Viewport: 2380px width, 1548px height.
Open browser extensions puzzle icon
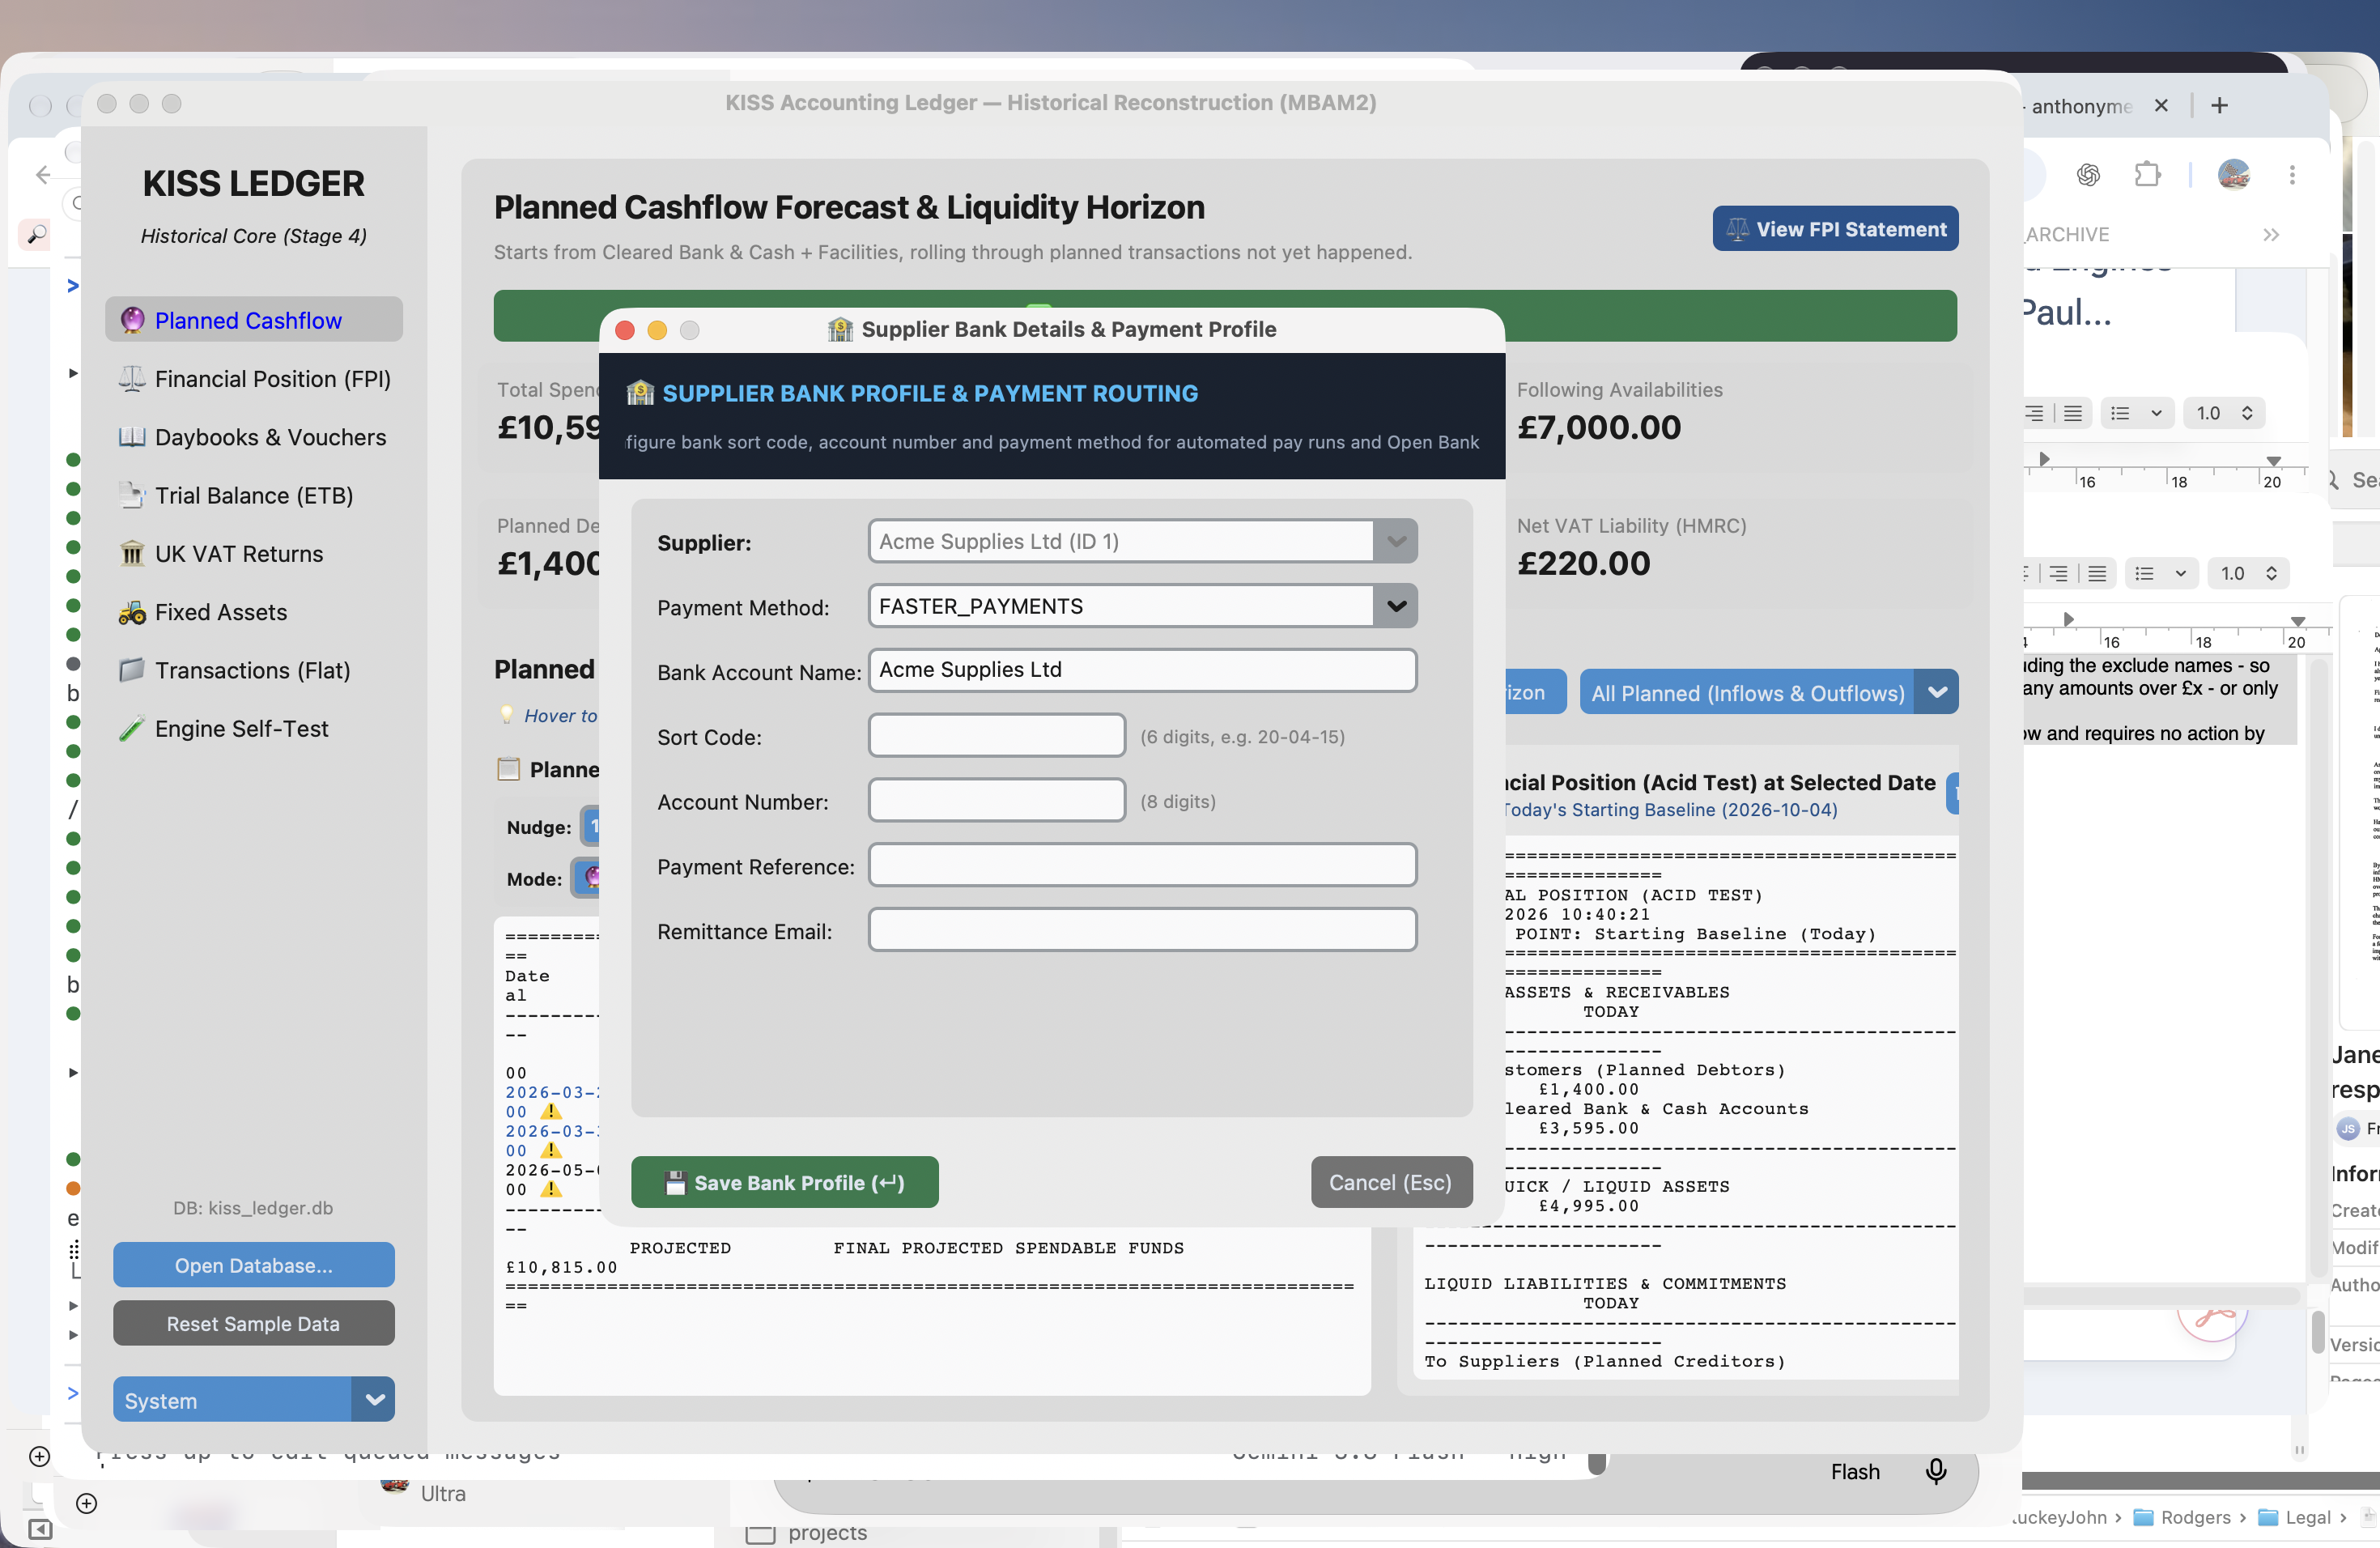pyautogui.click(x=2147, y=175)
